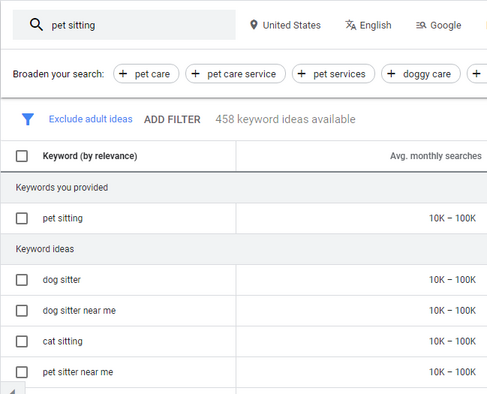Click the Broaden your search label

tap(59, 74)
